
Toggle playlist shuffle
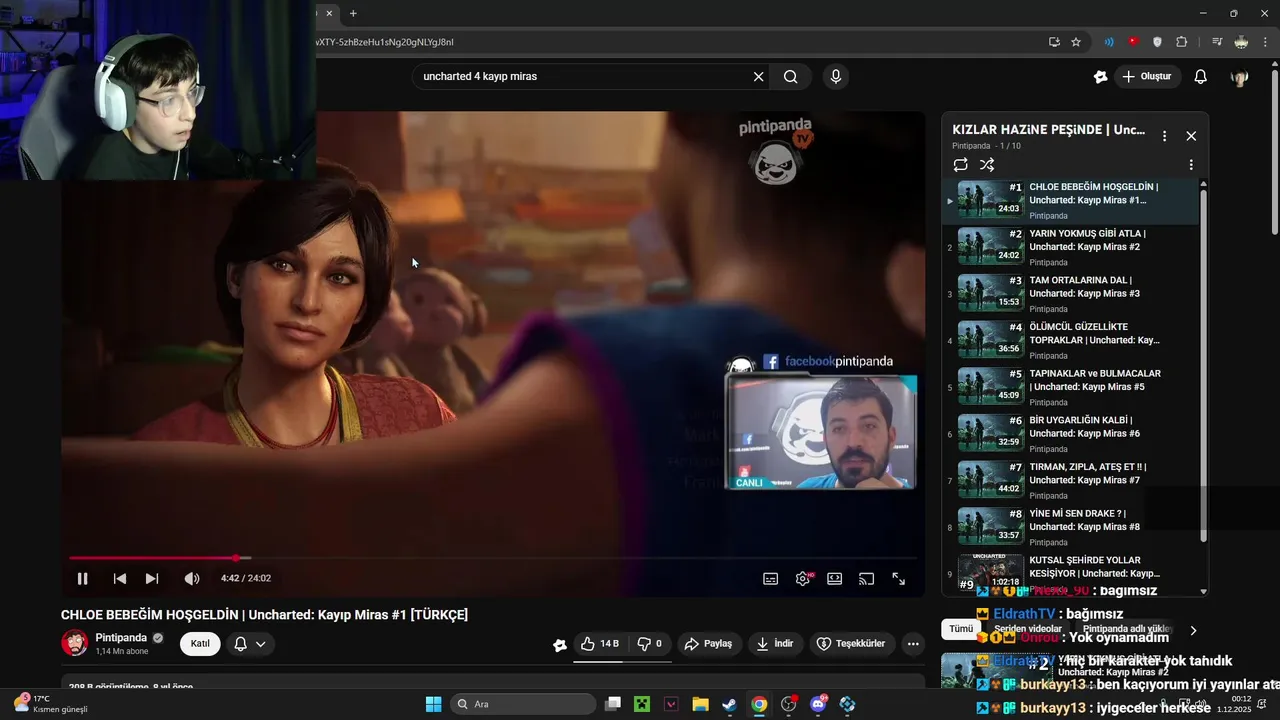click(x=987, y=165)
